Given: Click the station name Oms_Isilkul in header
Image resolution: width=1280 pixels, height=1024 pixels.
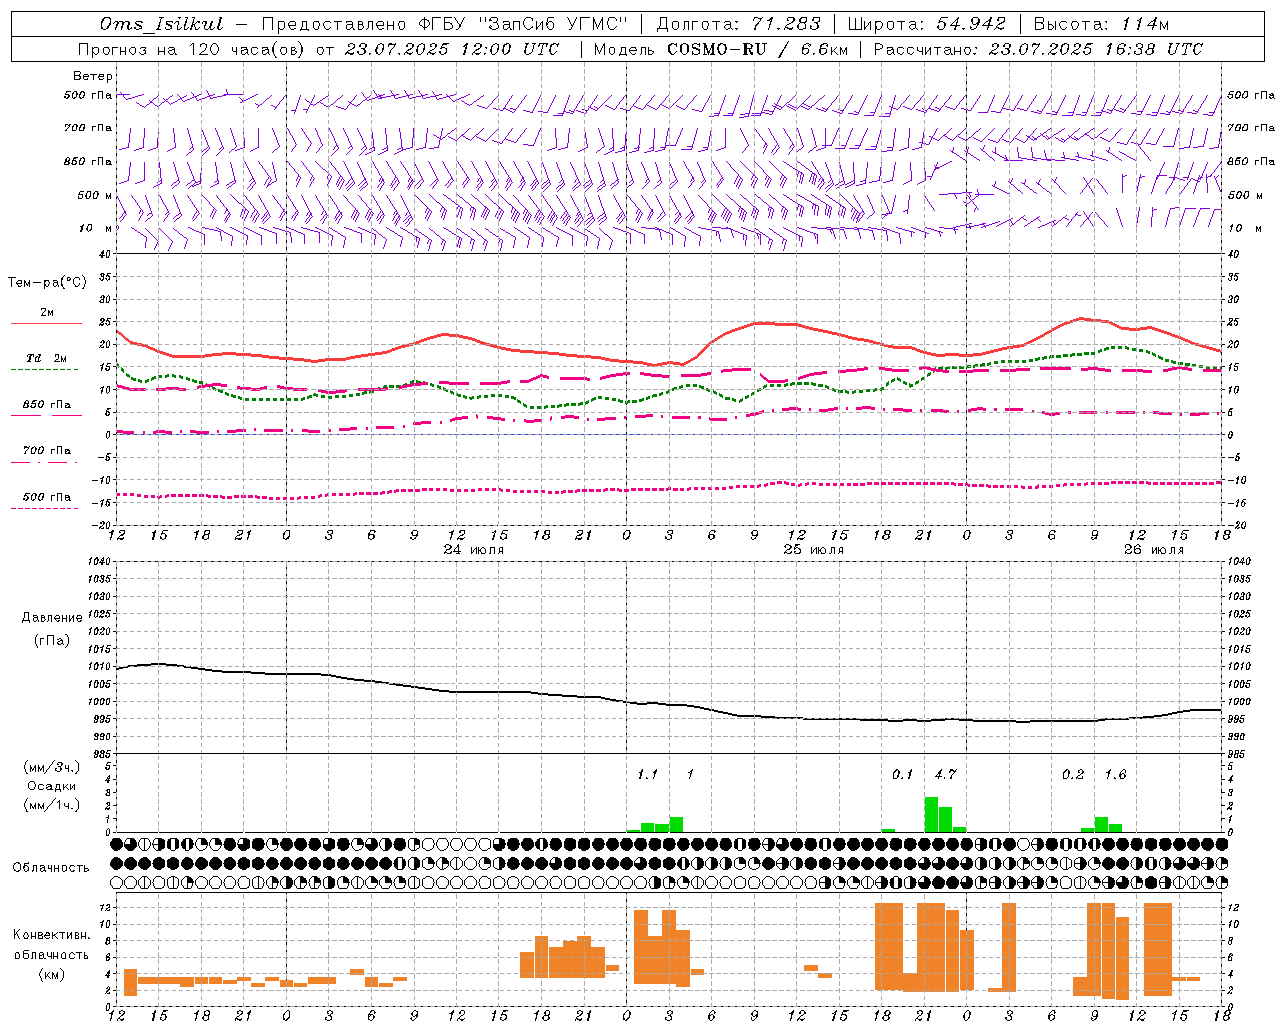Looking at the screenshot, I should (x=161, y=24).
